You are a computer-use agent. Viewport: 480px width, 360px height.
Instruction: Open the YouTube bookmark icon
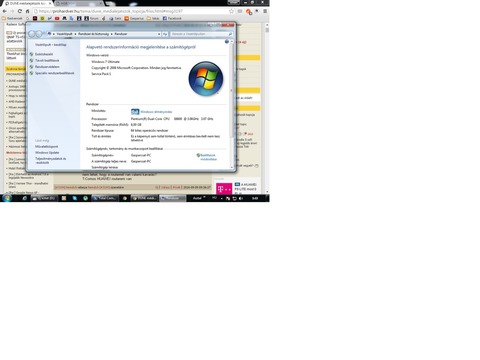(57, 18)
